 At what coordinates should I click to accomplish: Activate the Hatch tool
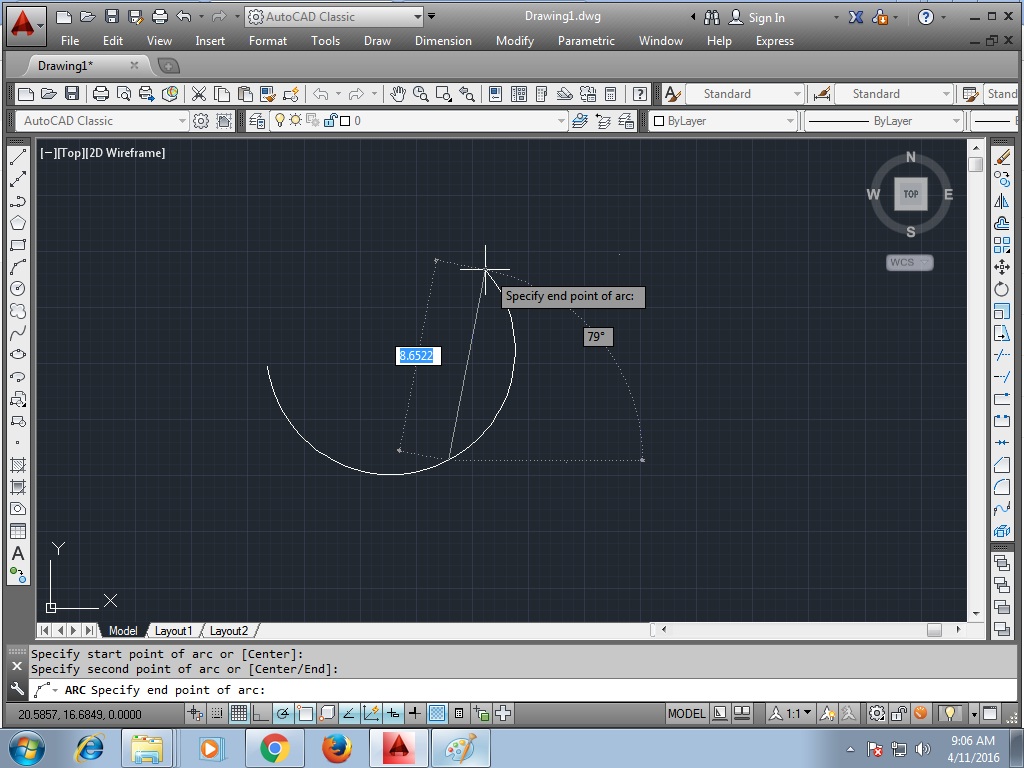17,465
